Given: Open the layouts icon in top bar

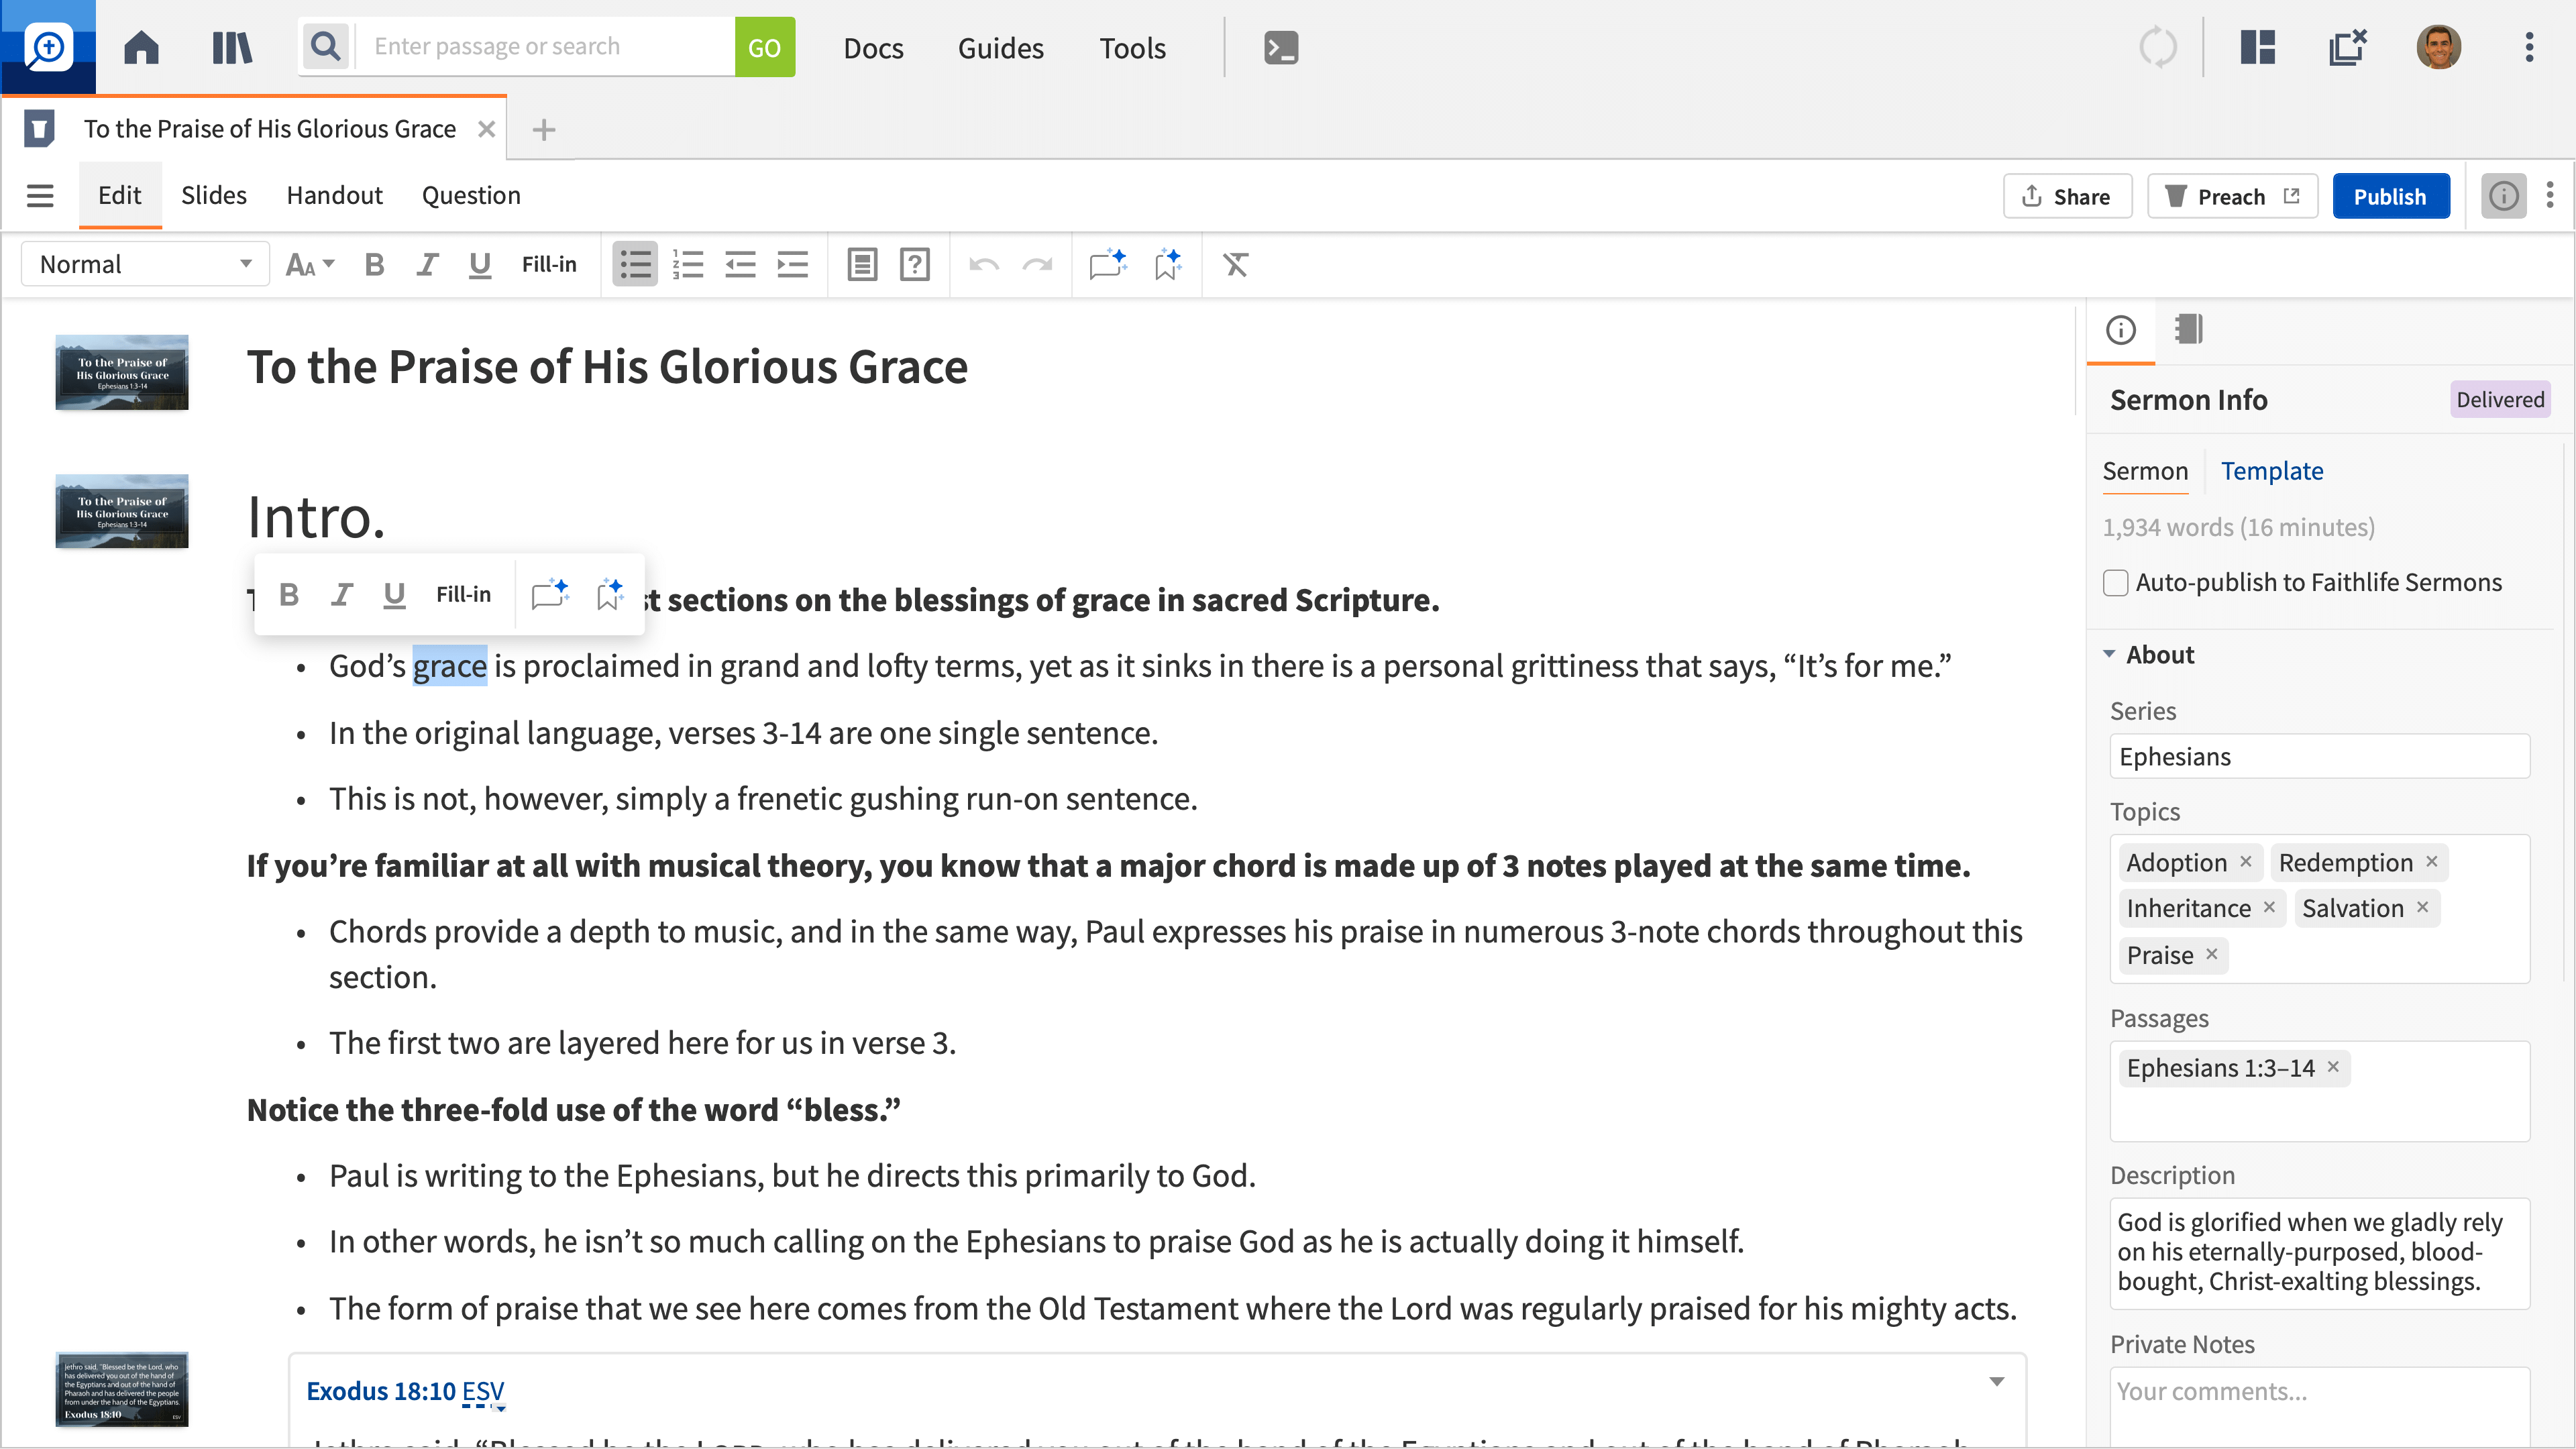Looking at the screenshot, I should (x=2257, y=47).
